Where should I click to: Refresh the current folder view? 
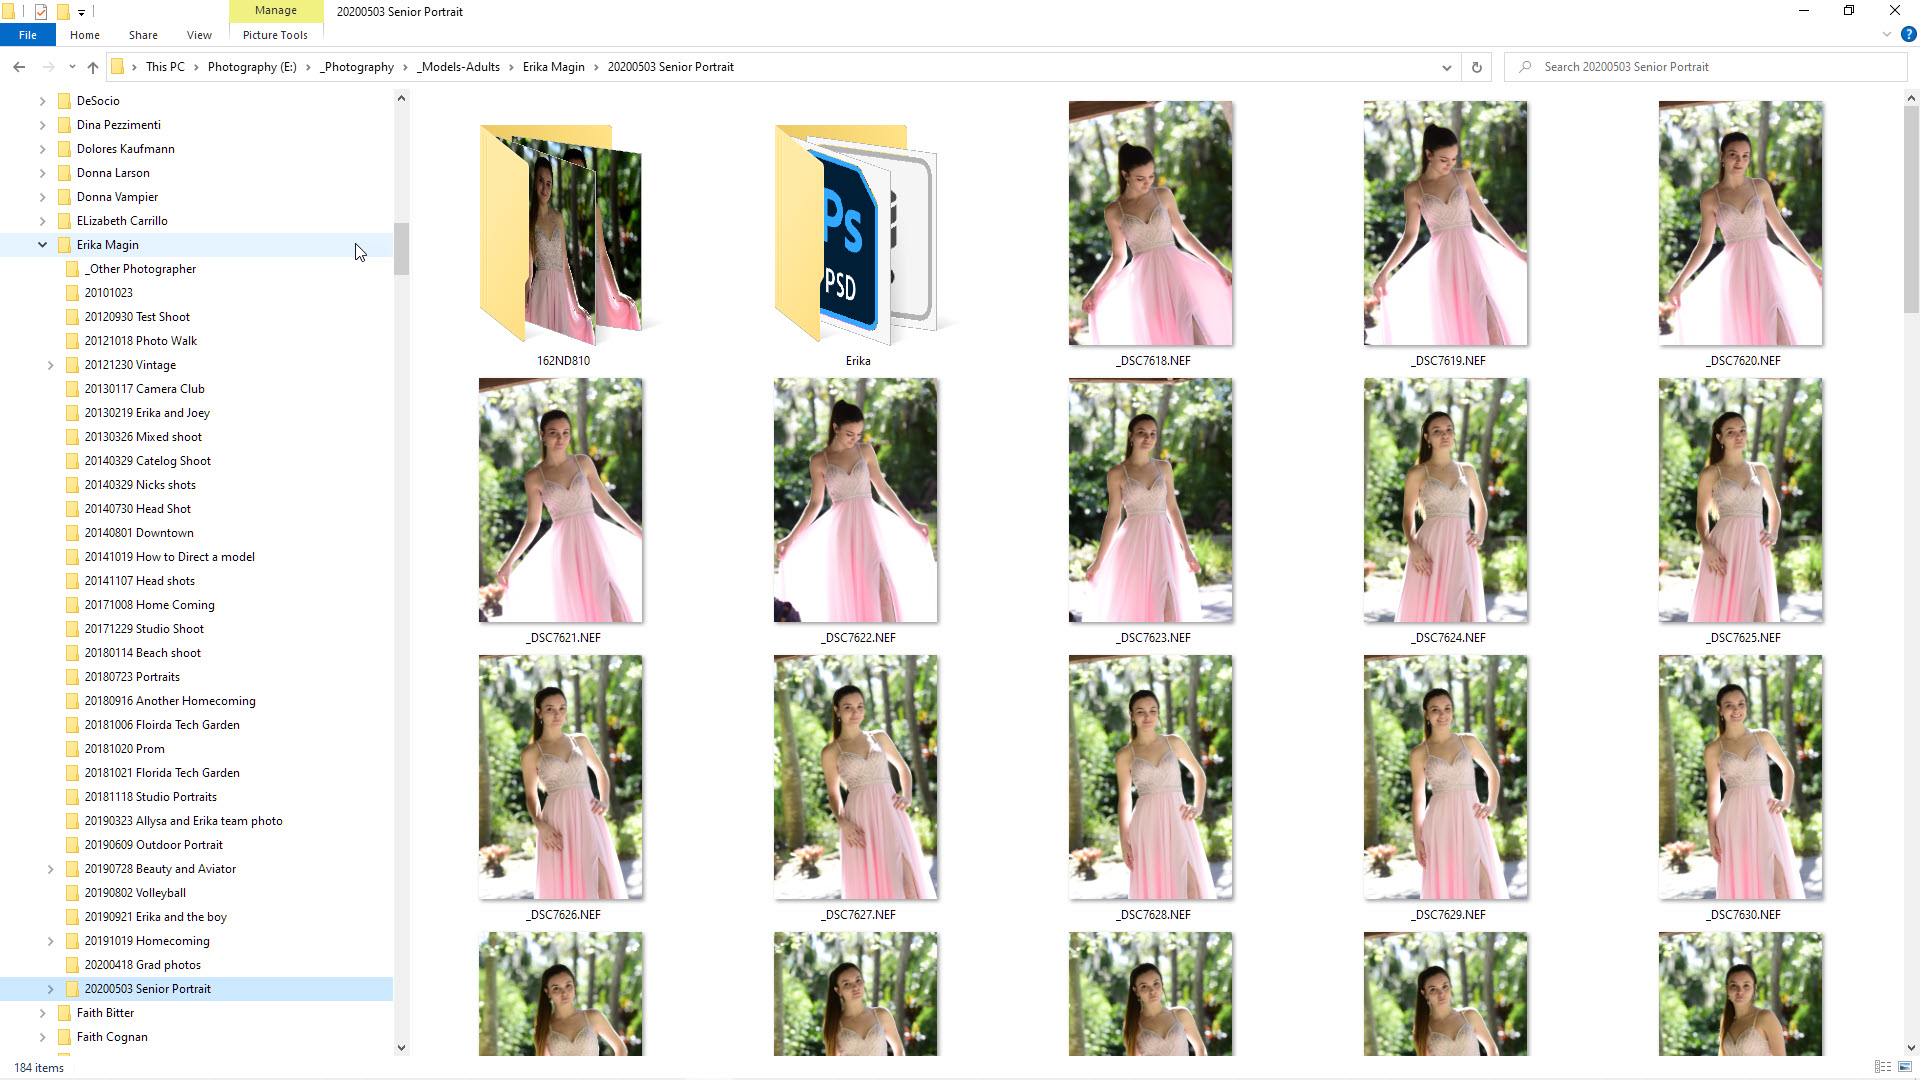1476,67
